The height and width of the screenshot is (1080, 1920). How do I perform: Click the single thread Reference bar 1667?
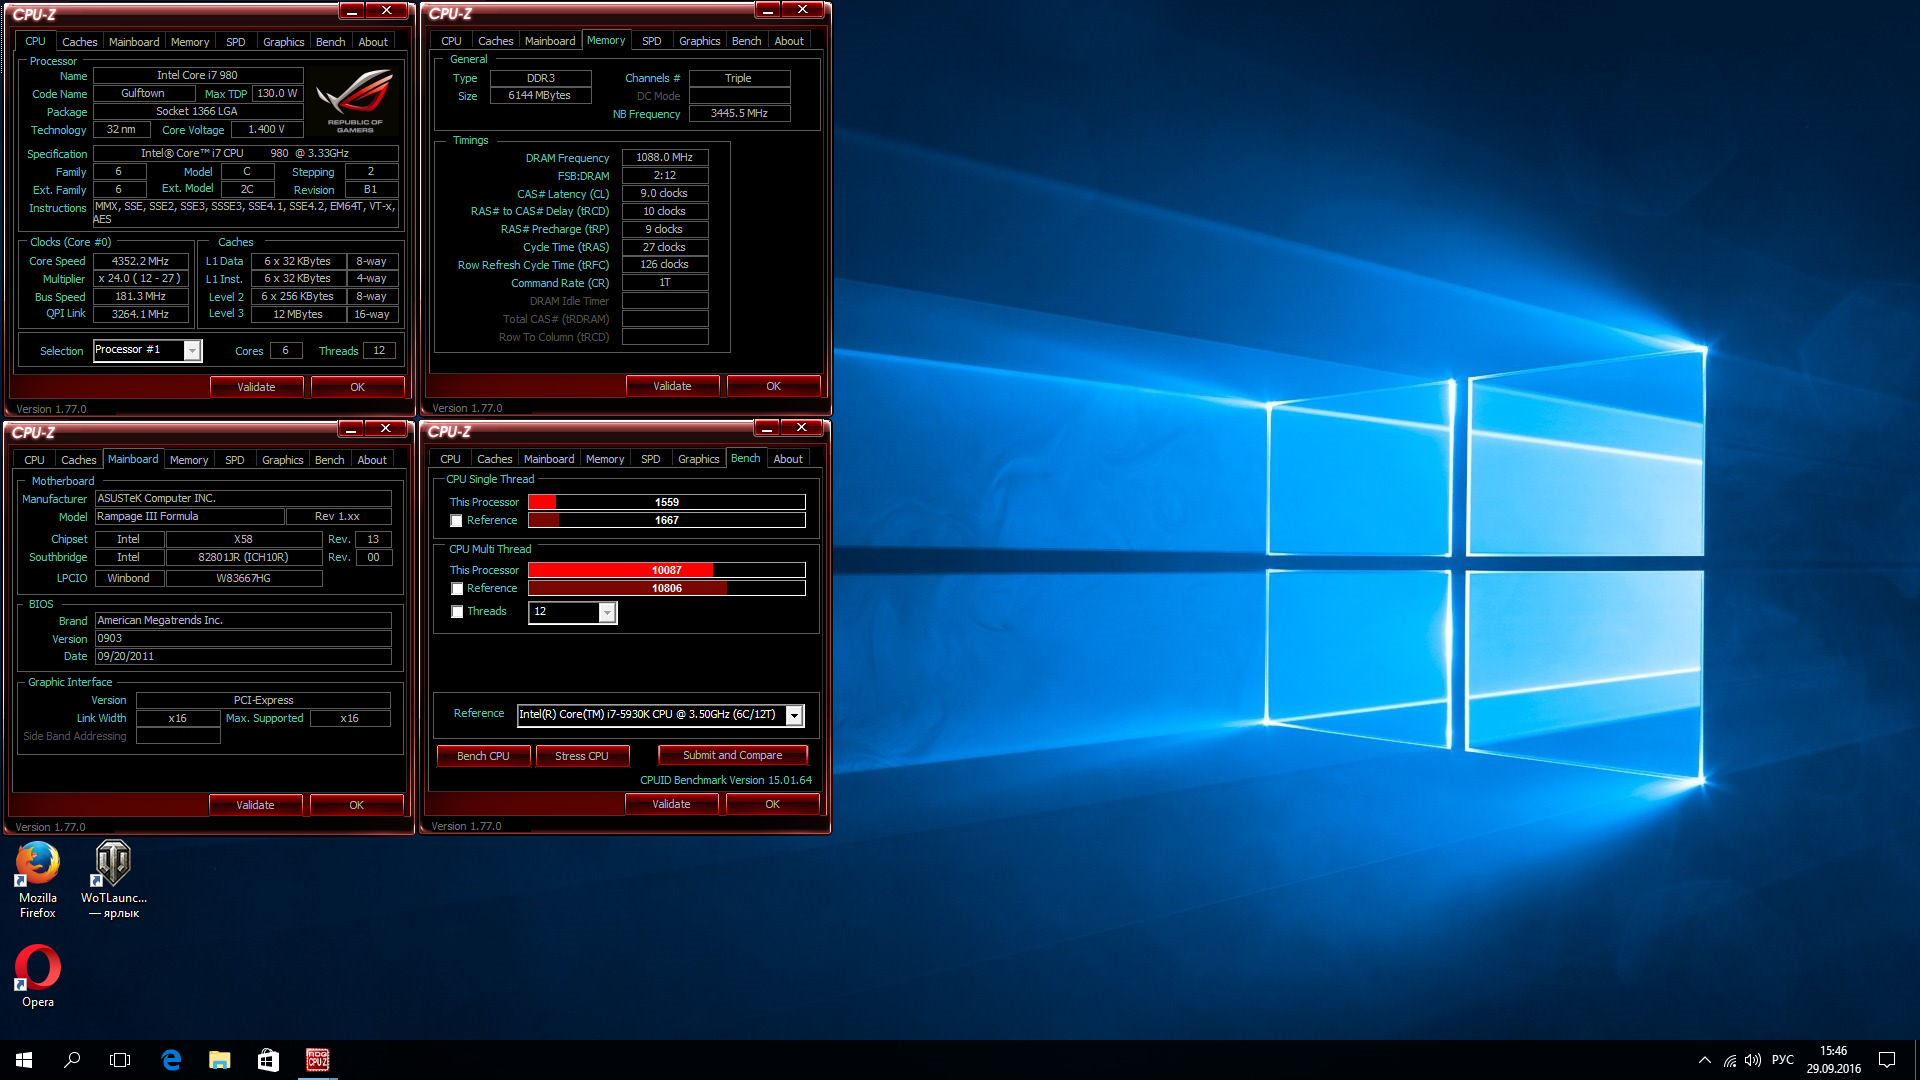tap(667, 520)
